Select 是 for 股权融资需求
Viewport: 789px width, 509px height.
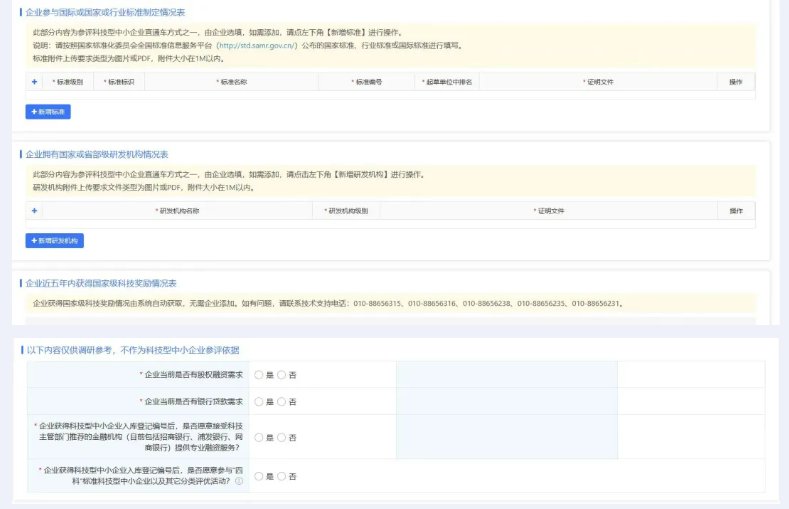[x=259, y=375]
